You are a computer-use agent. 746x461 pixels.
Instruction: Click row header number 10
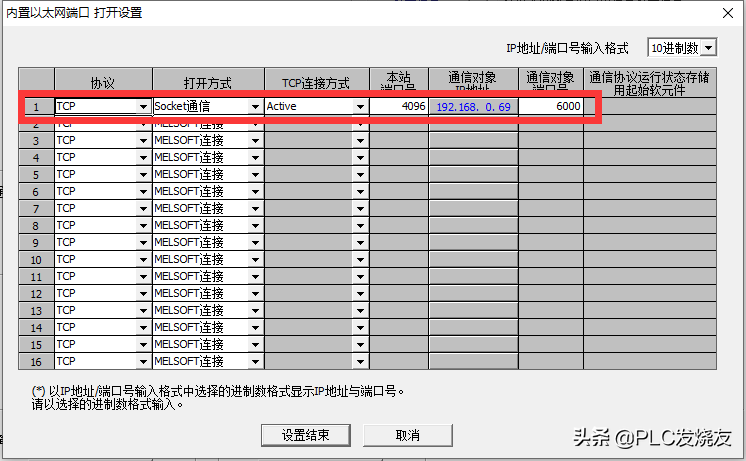tap(36, 259)
